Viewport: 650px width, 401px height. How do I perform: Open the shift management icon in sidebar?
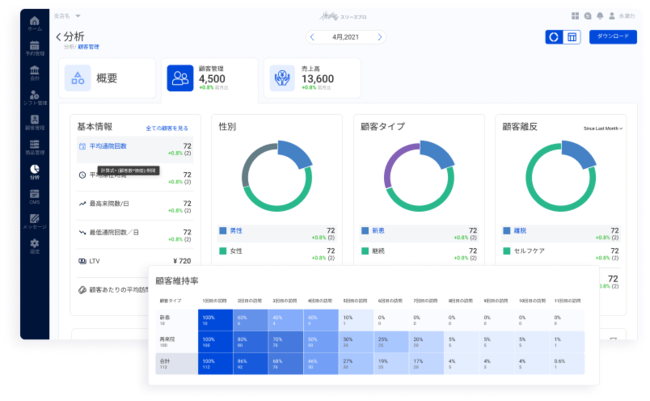click(34, 95)
